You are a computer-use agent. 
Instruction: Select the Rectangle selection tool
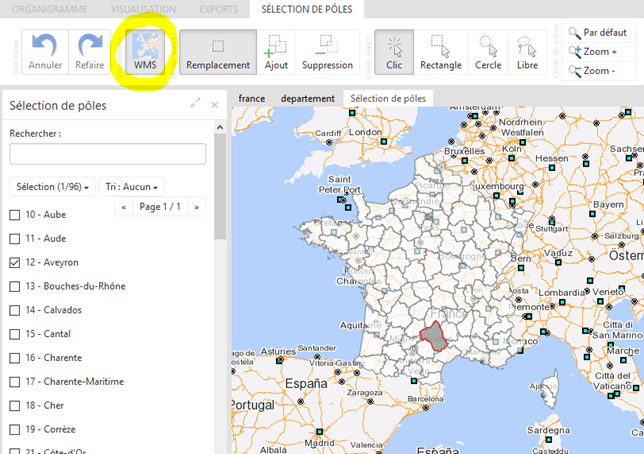440,52
